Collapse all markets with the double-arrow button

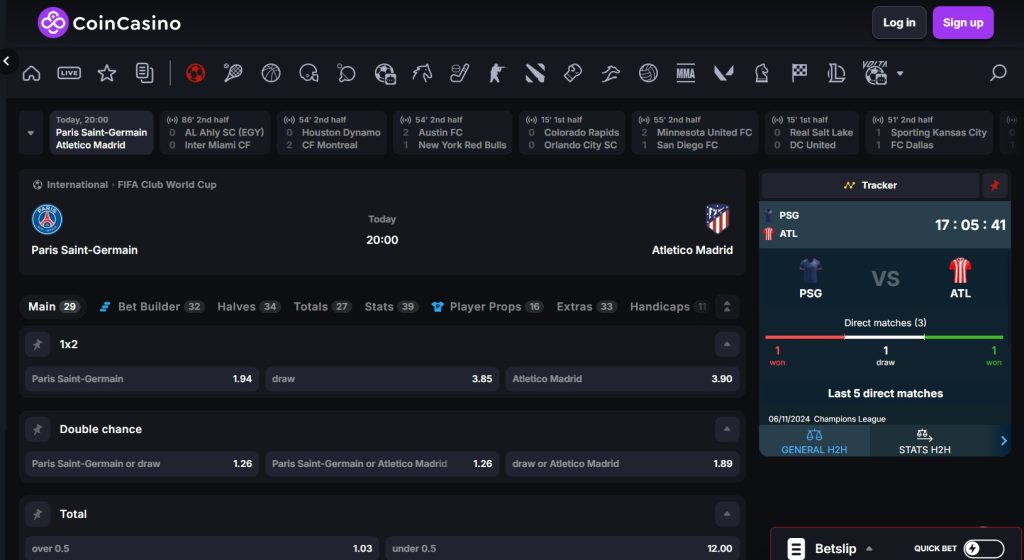(x=727, y=307)
